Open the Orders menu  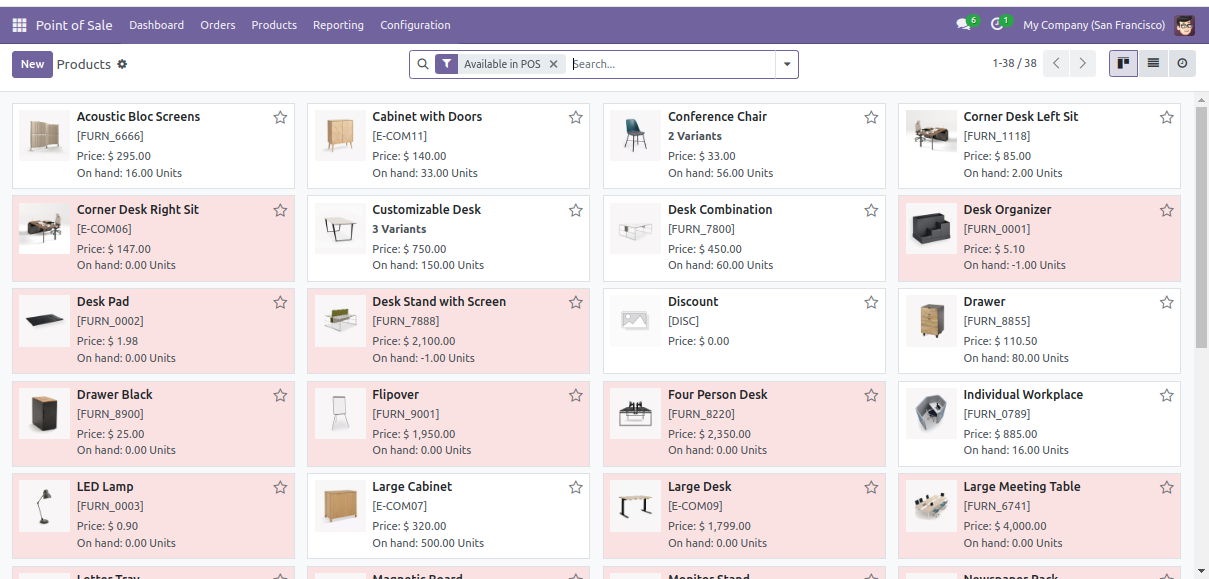(218, 25)
